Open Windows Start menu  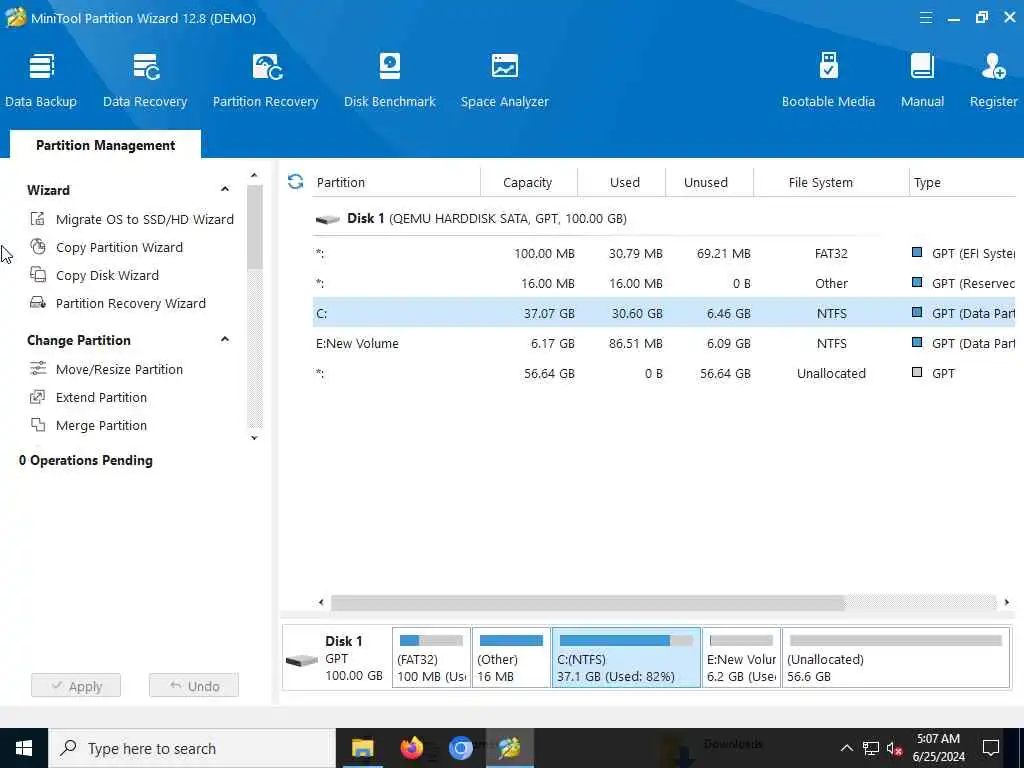(24, 748)
